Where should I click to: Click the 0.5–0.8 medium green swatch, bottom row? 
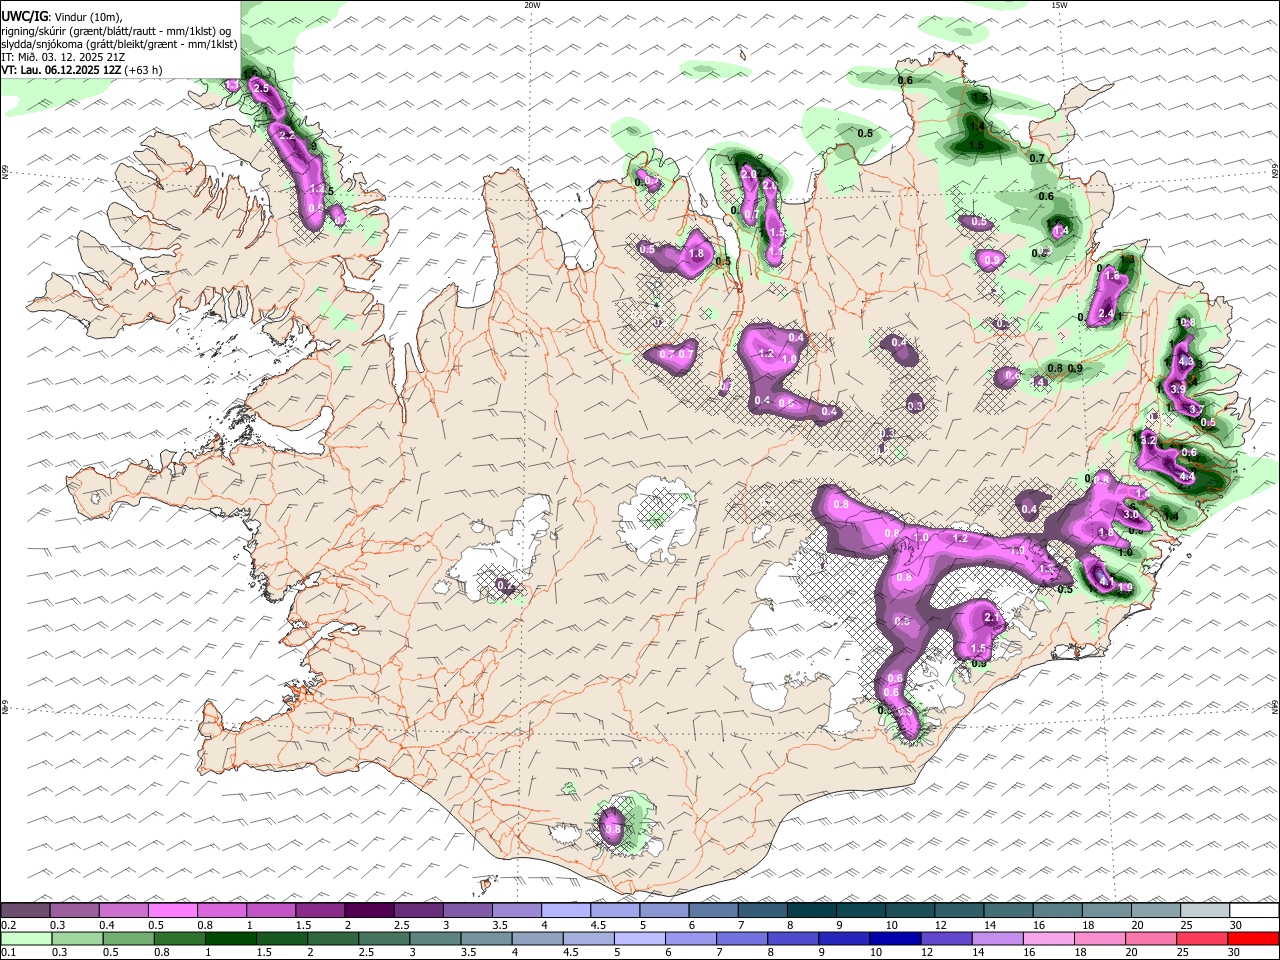[x=128, y=938]
